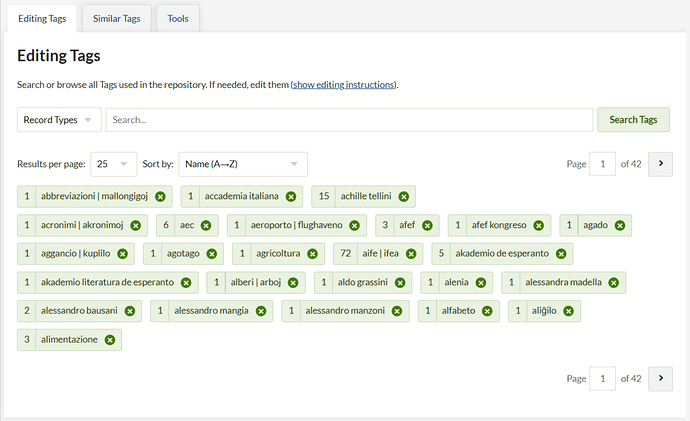Go to next page using top arrow
Viewport: 690px width, 421px height.
tap(660, 164)
